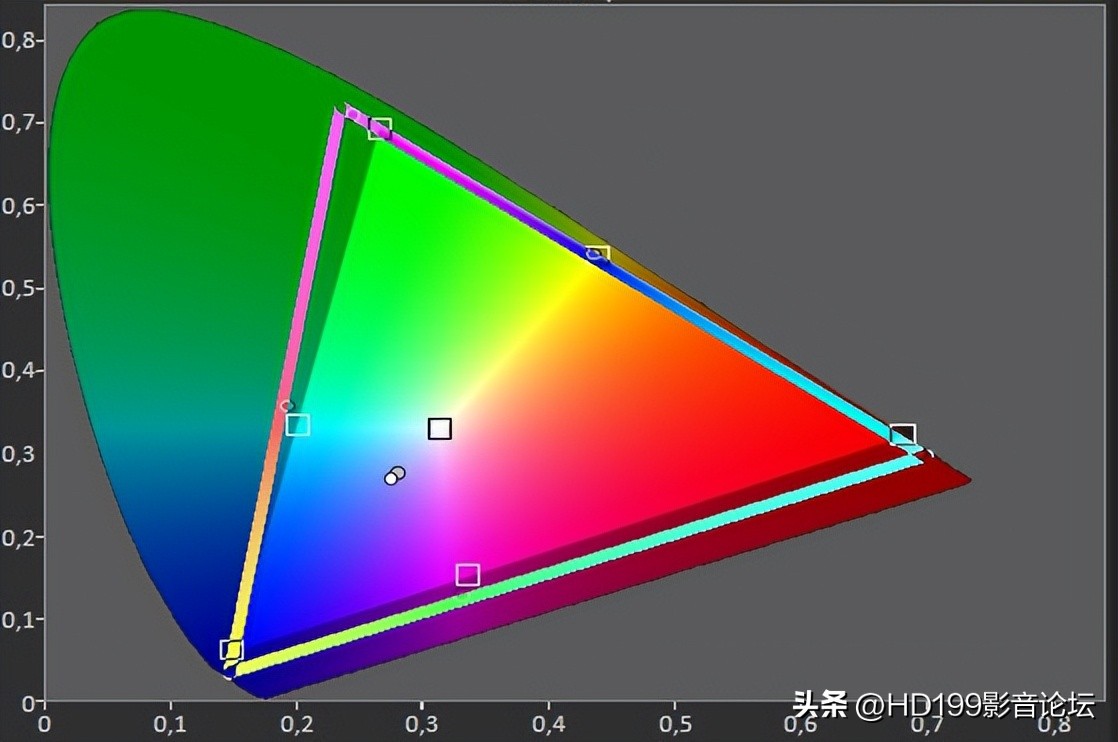Viewport: 1118px width, 742px height.
Task: Select the x-axis label 0,2
Action: pos(297,725)
